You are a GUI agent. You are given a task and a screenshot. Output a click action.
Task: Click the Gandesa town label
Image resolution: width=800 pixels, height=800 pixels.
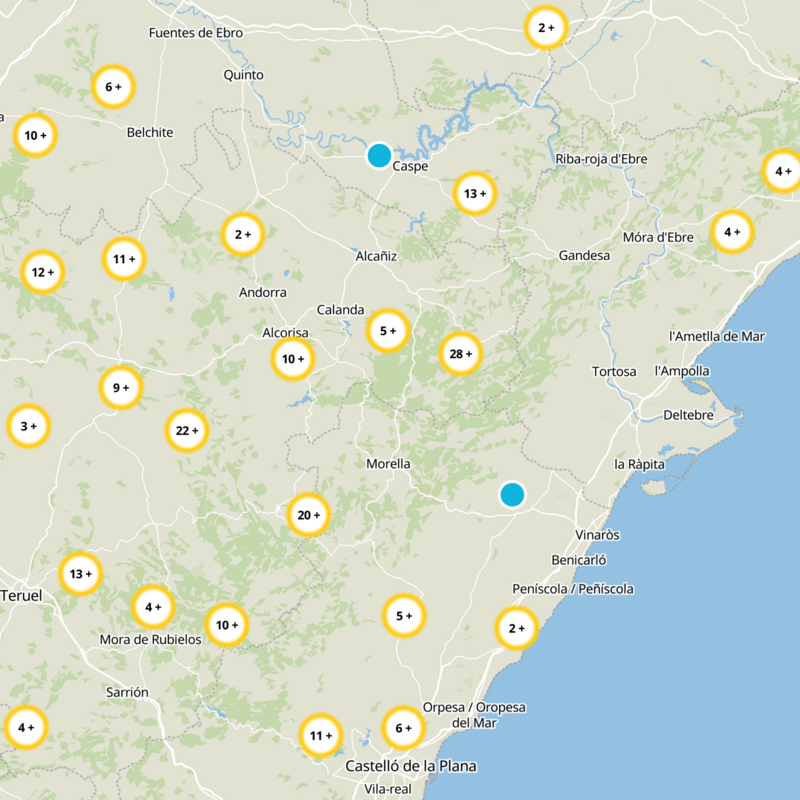pos(584,255)
